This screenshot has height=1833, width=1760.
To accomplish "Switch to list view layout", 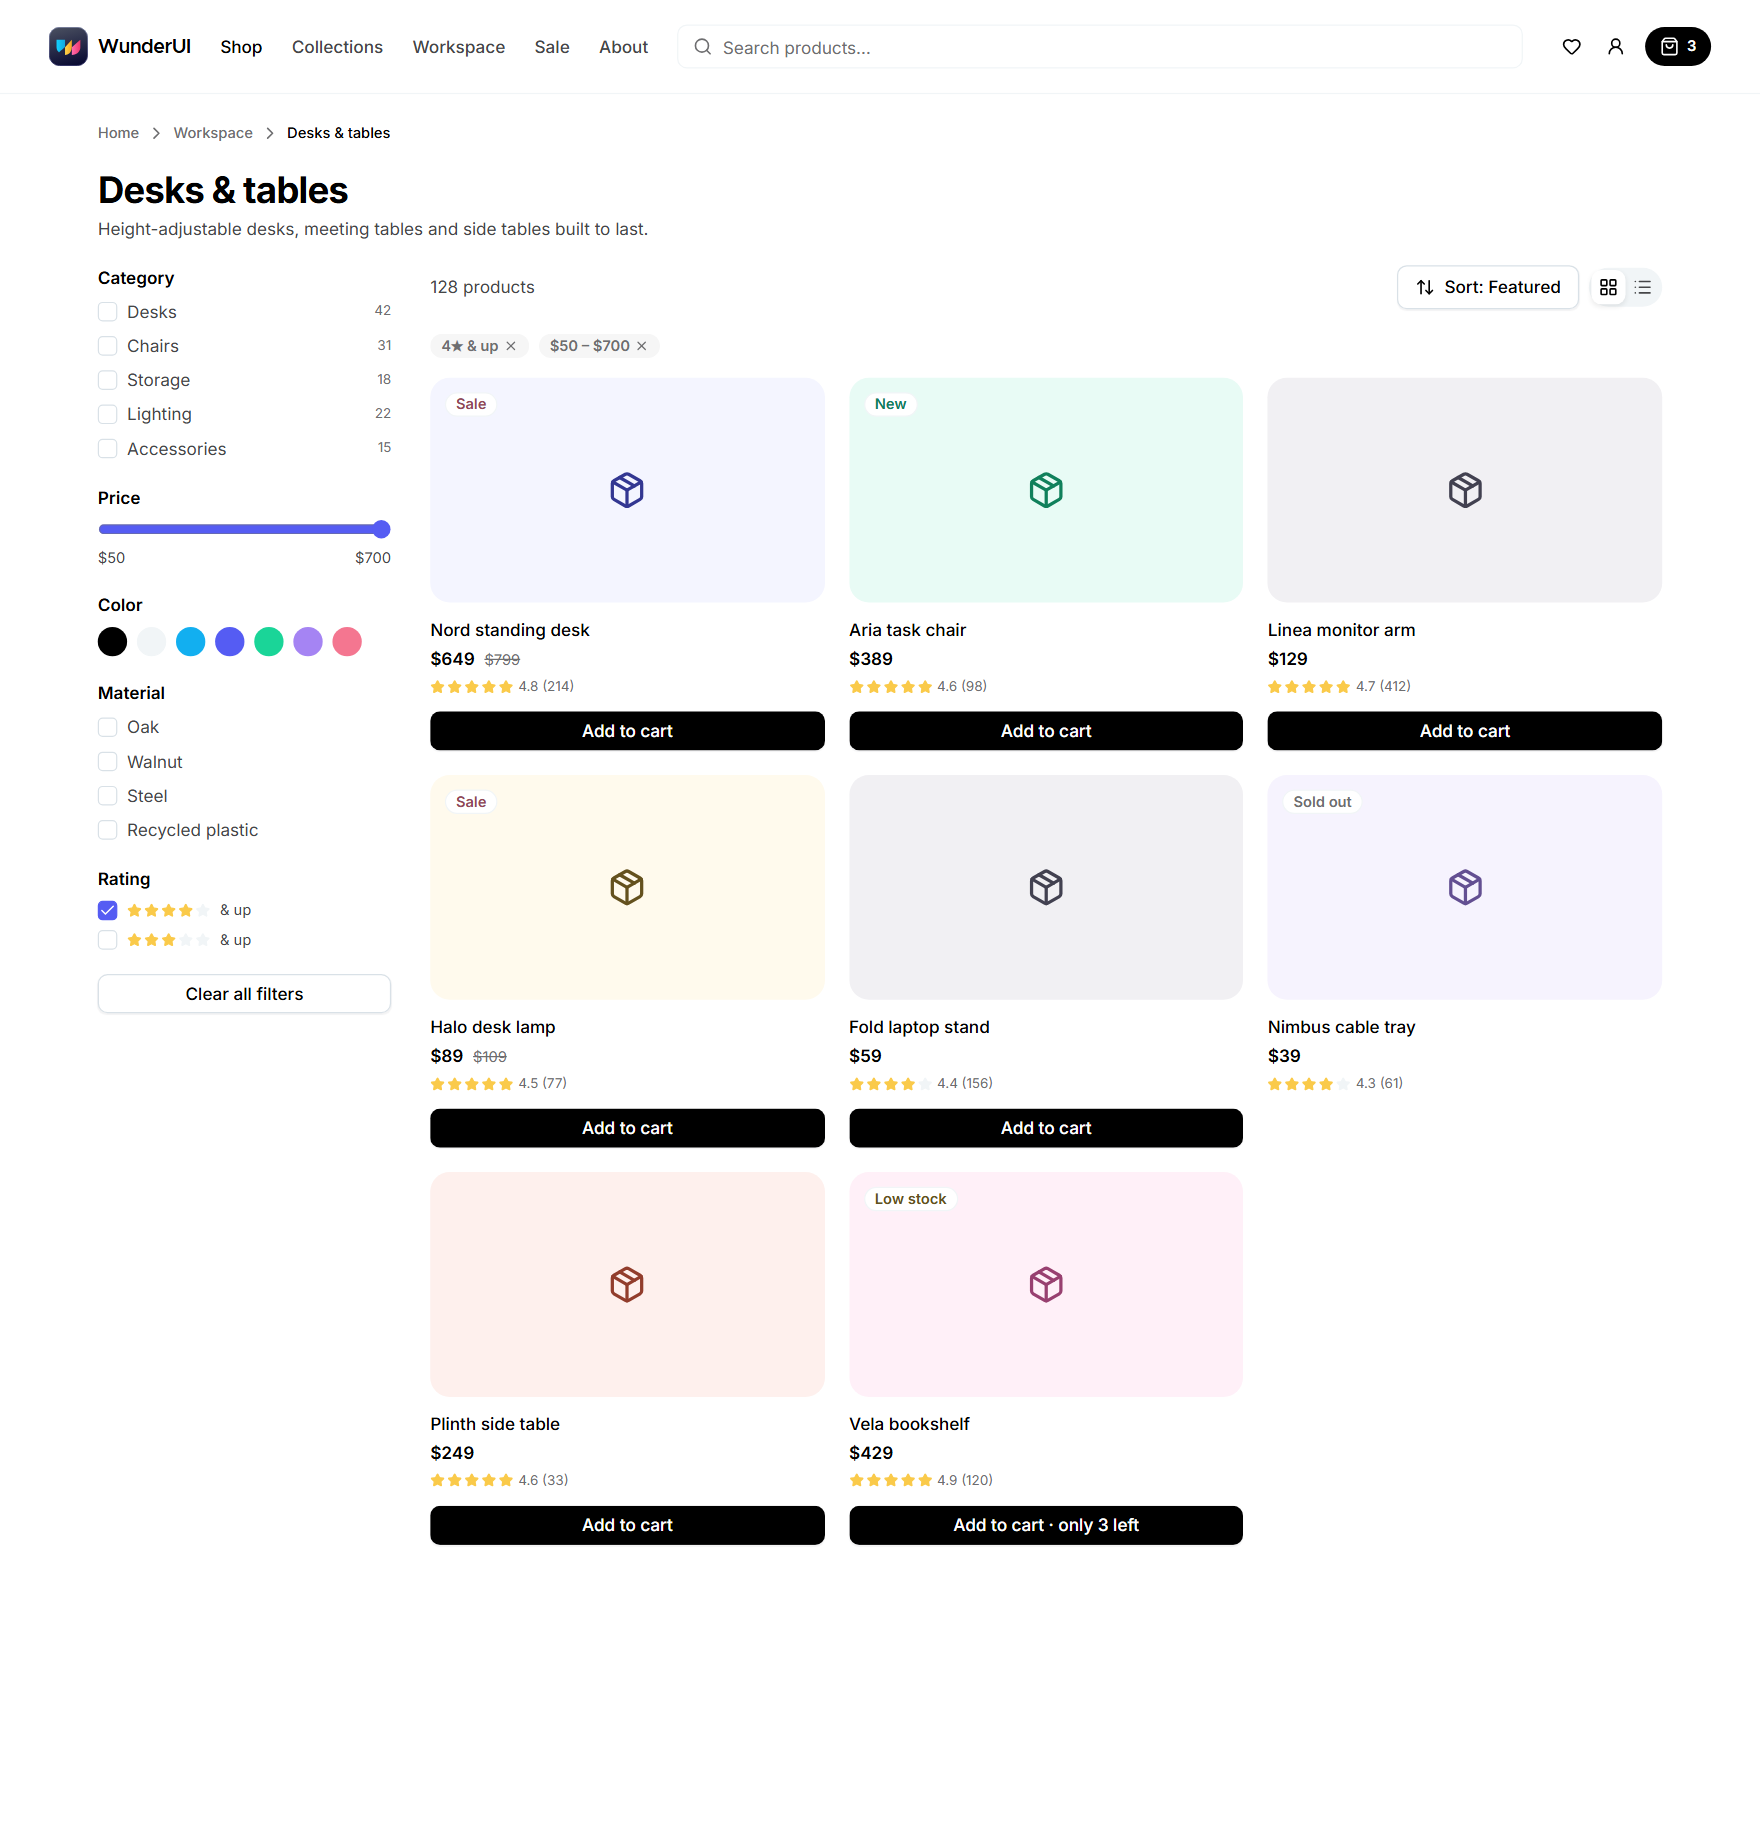I will [x=1643, y=288].
